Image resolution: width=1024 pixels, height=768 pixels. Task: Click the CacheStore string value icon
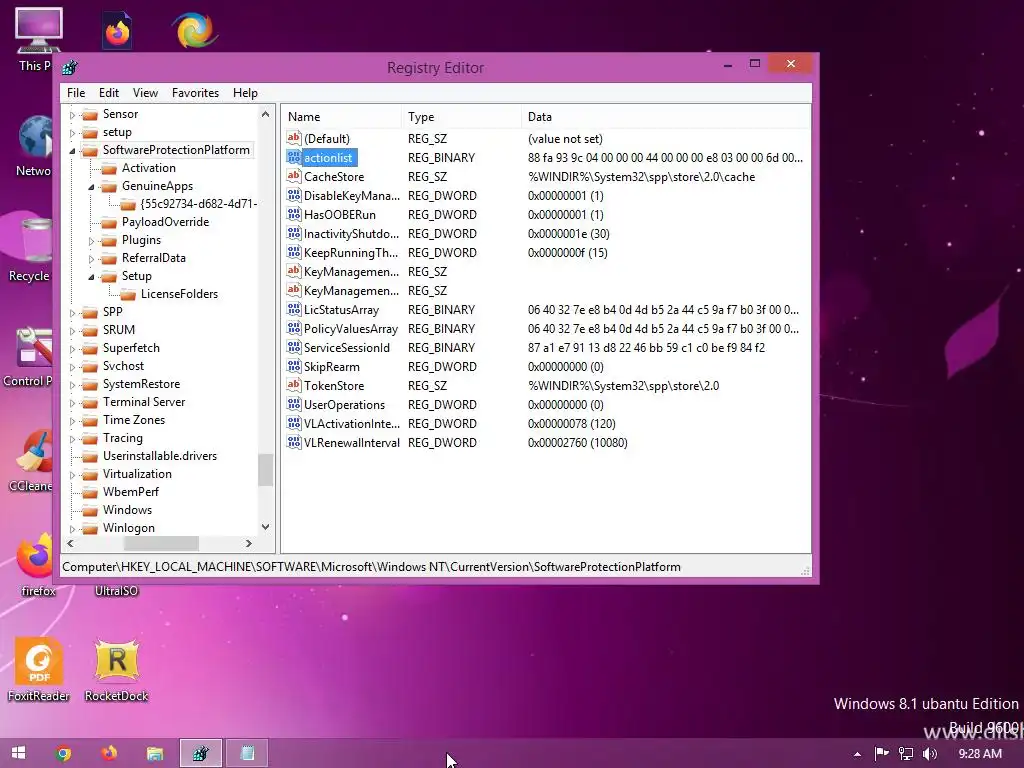click(x=294, y=176)
